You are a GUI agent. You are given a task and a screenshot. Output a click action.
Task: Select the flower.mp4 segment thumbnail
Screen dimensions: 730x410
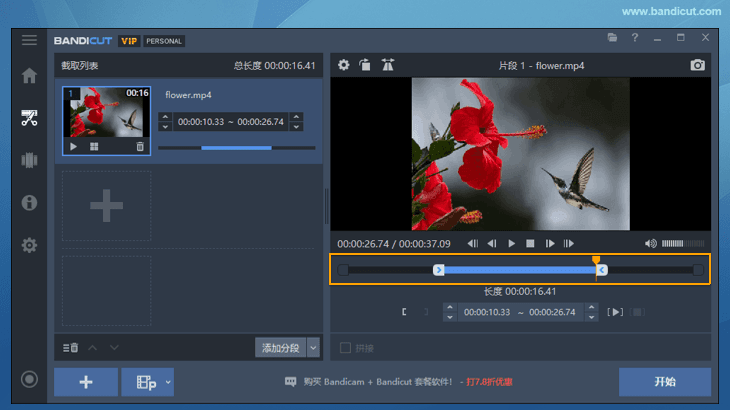(106, 112)
